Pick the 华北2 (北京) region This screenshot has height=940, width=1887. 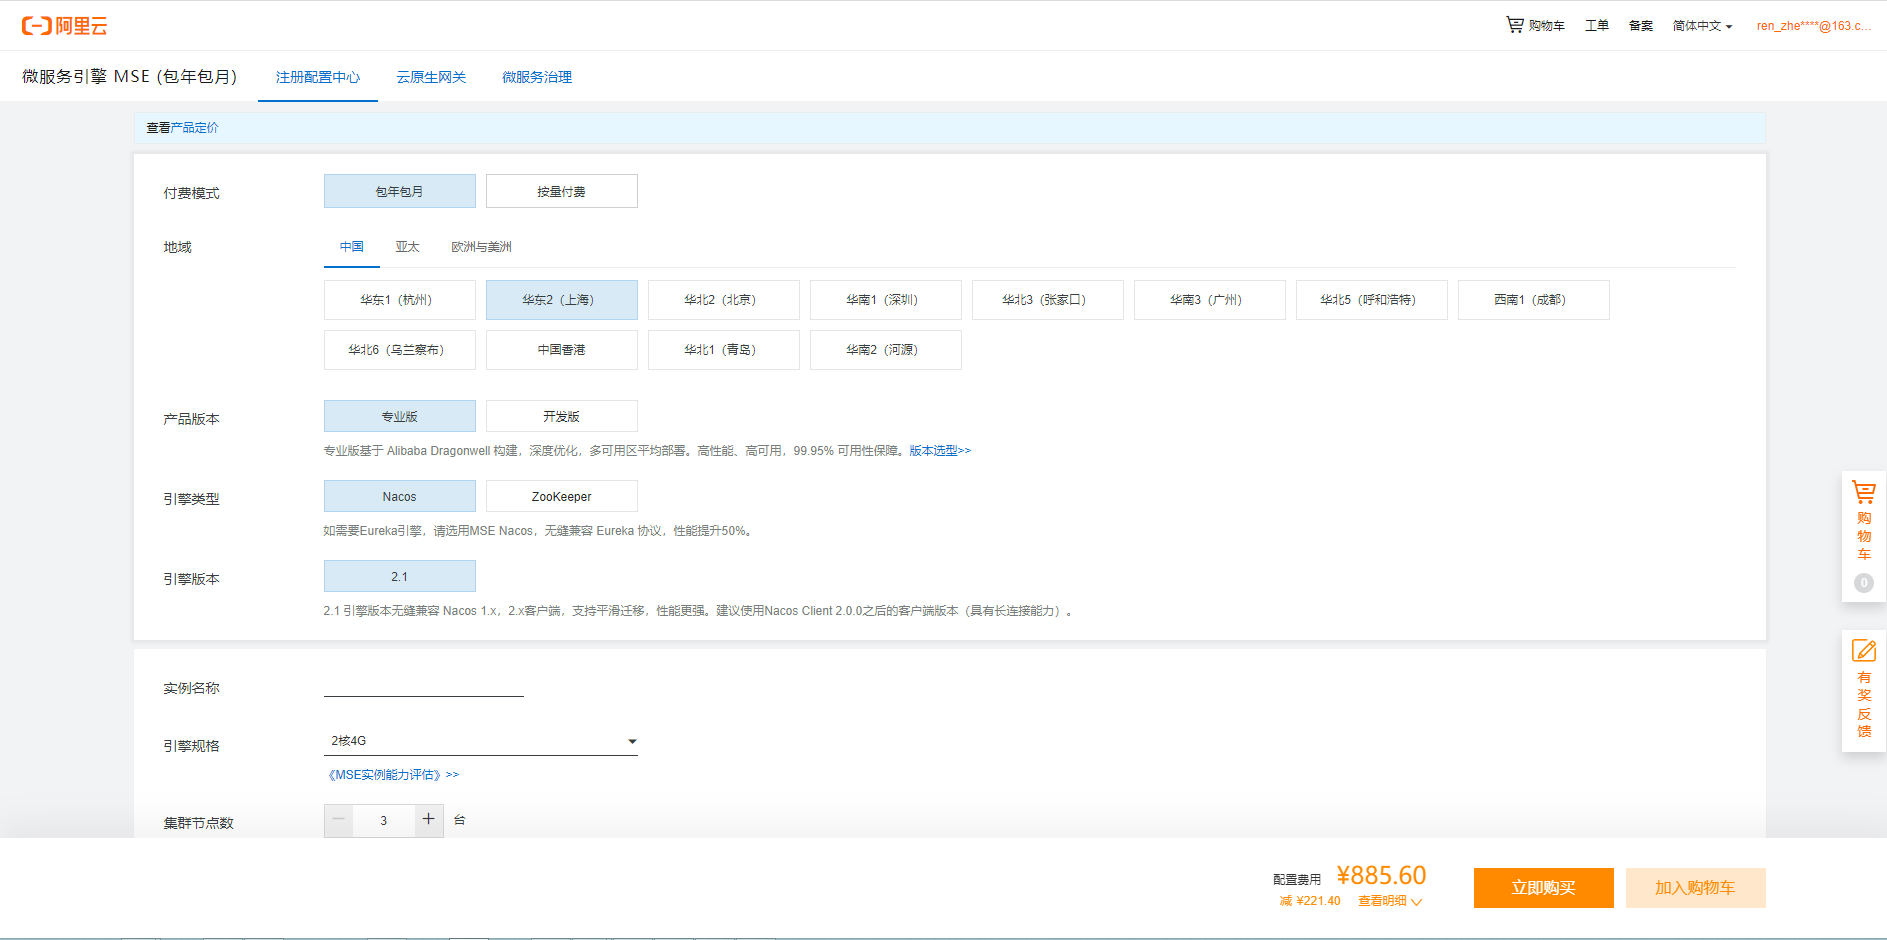coord(723,300)
